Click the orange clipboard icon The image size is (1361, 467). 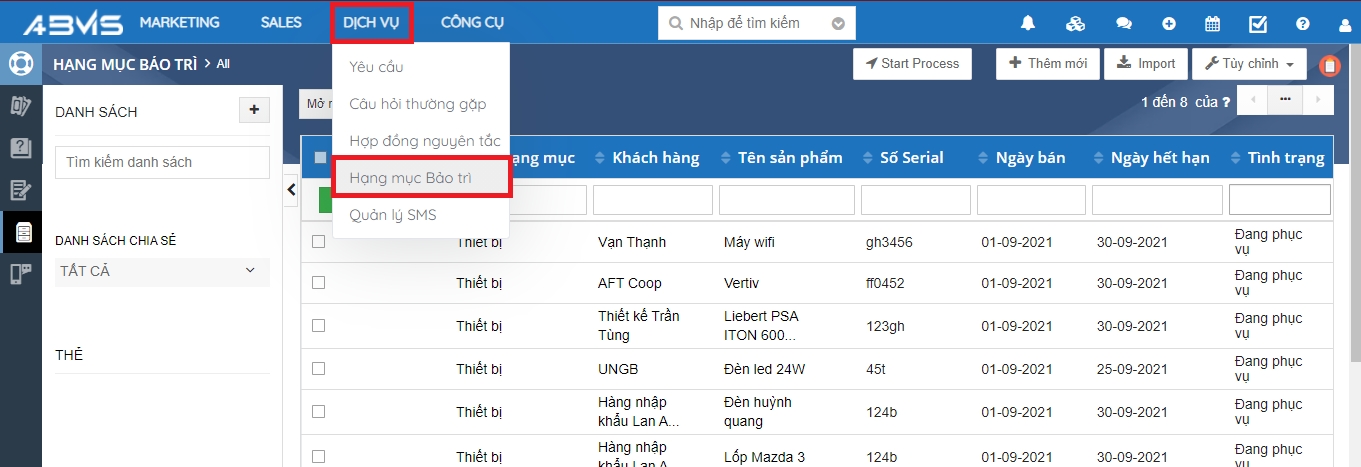coord(1329,66)
